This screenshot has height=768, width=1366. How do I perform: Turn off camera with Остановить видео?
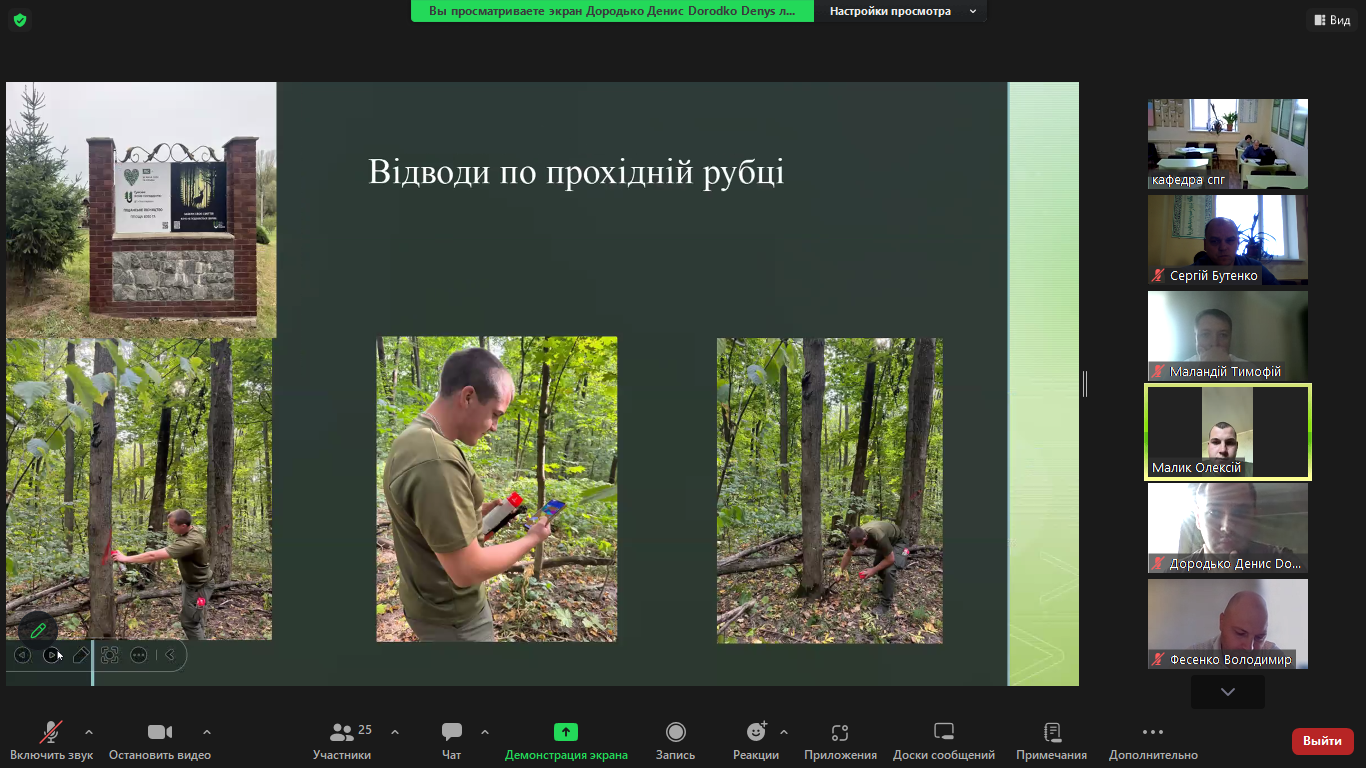160,740
